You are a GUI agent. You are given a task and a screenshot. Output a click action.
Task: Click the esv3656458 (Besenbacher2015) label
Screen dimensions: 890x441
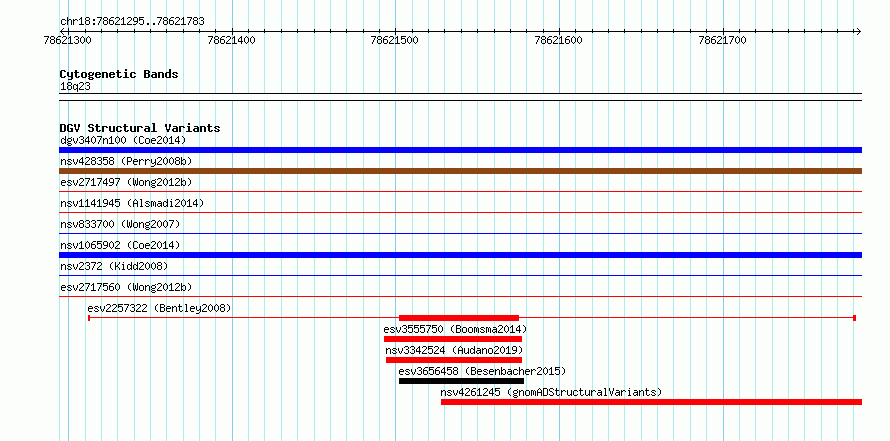pyautogui.click(x=482, y=371)
